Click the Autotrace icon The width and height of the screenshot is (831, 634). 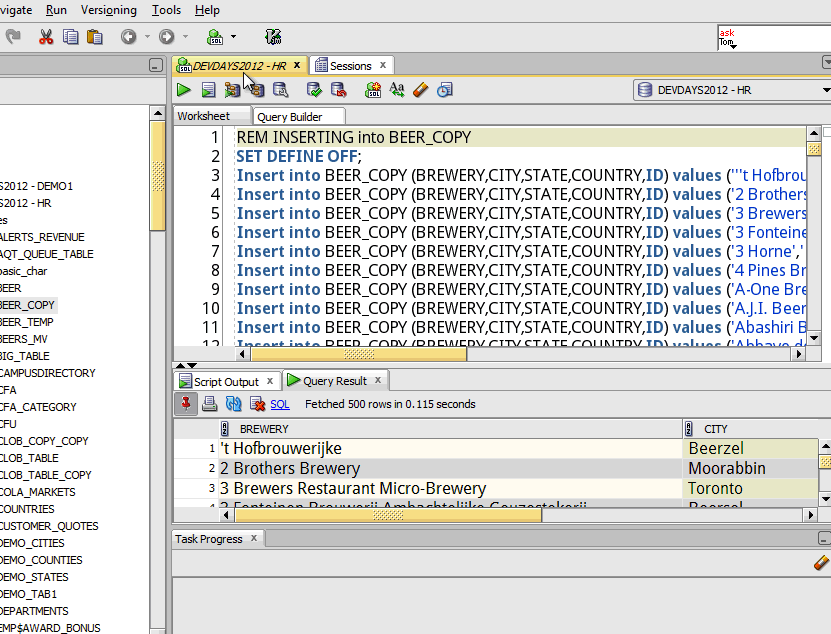(257, 90)
